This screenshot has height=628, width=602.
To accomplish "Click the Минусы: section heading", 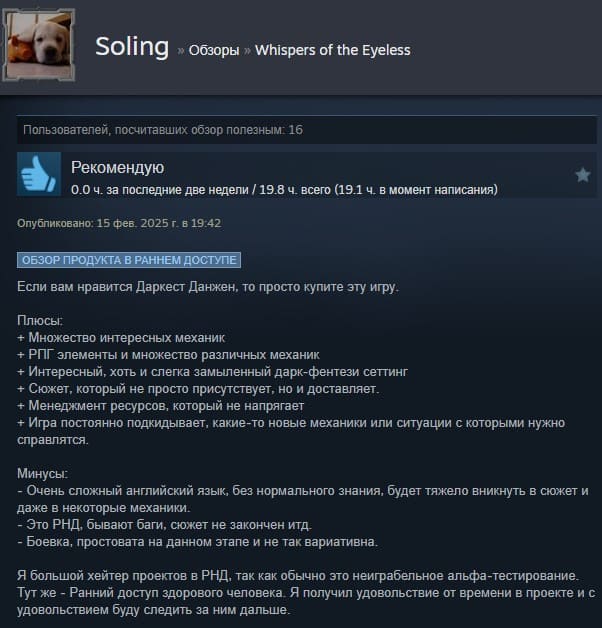I will point(42,473).
